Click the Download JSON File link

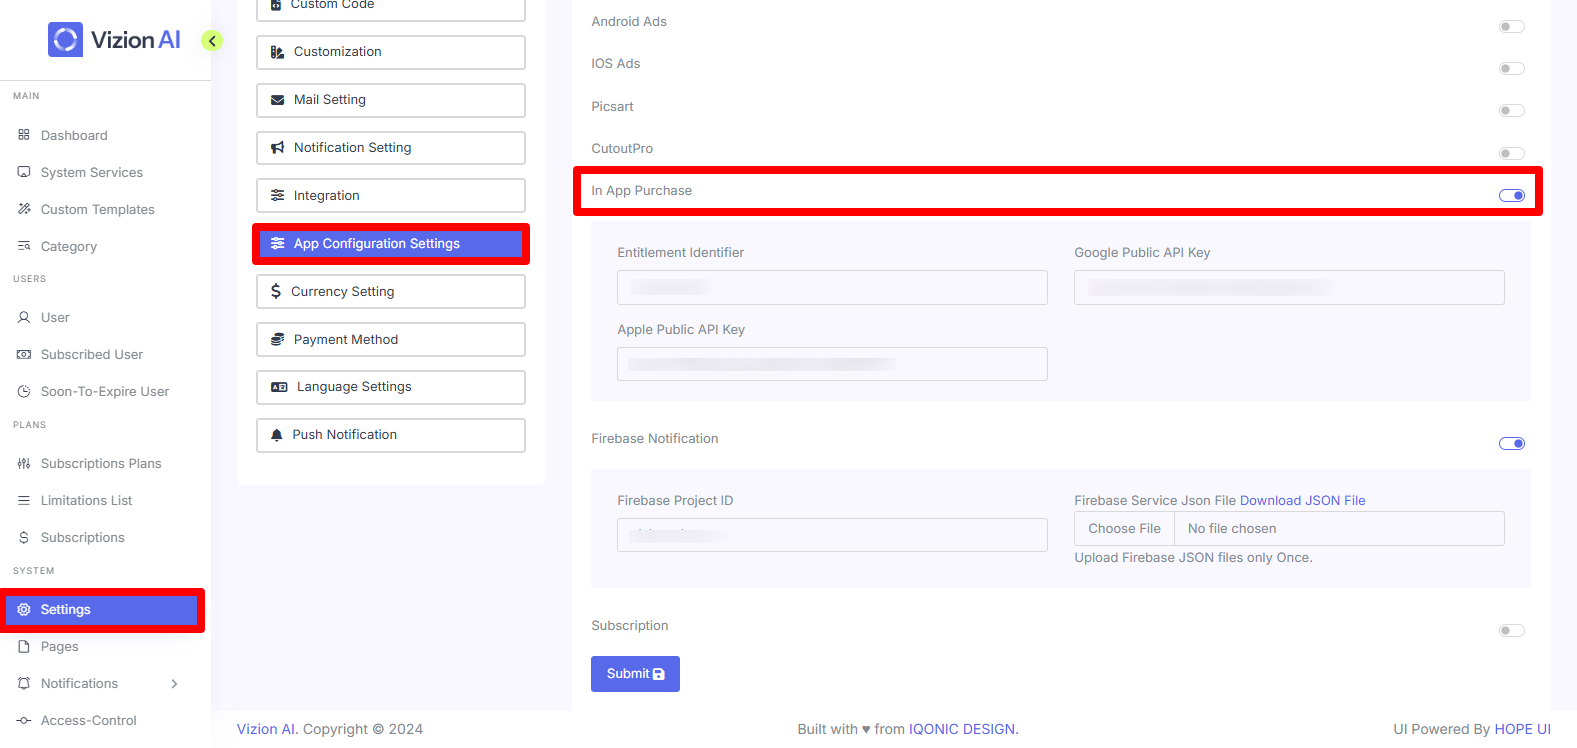pos(1302,501)
